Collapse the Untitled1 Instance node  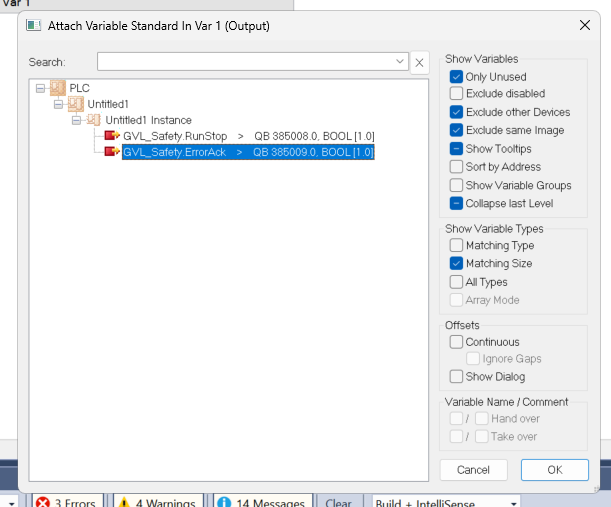click(x=76, y=120)
